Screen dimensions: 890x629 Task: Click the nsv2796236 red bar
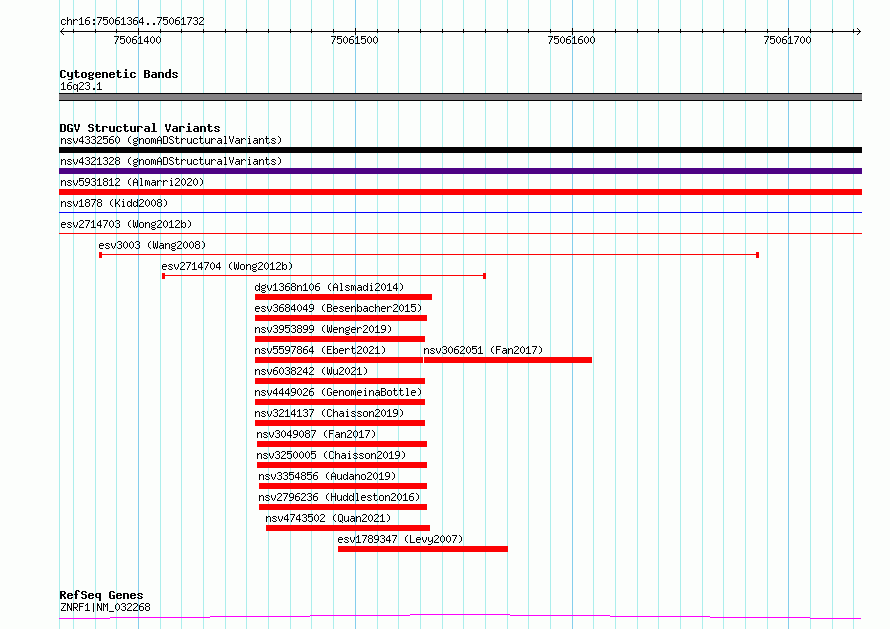click(343, 507)
